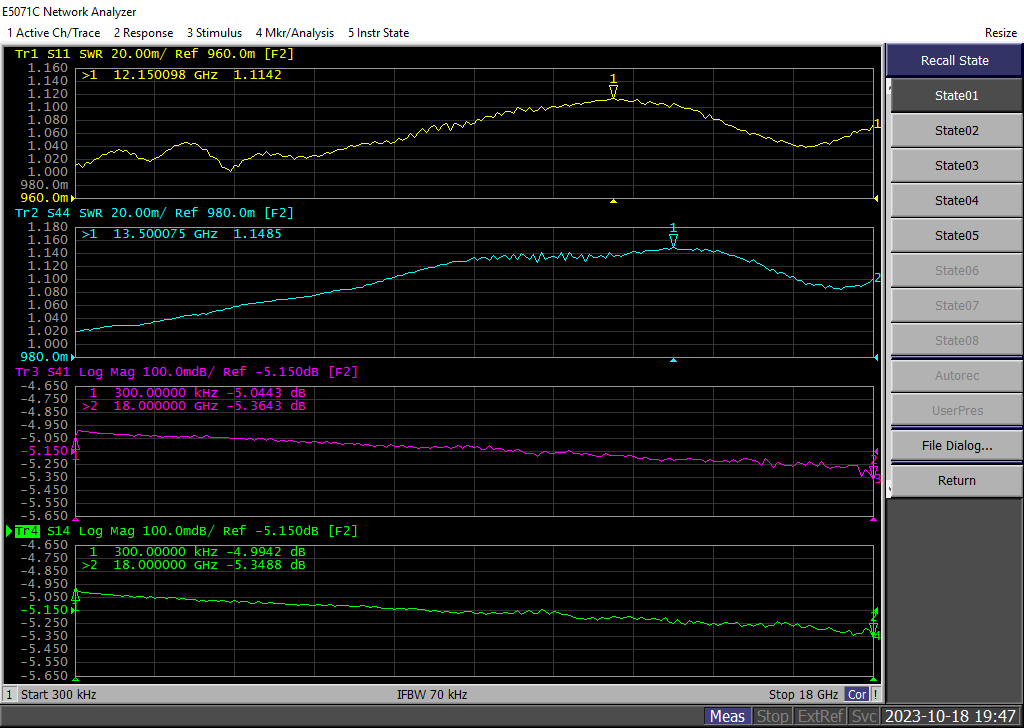The image size is (1024, 728).
Task: Open the 5 Instr State menu
Action: pos(378,33)
